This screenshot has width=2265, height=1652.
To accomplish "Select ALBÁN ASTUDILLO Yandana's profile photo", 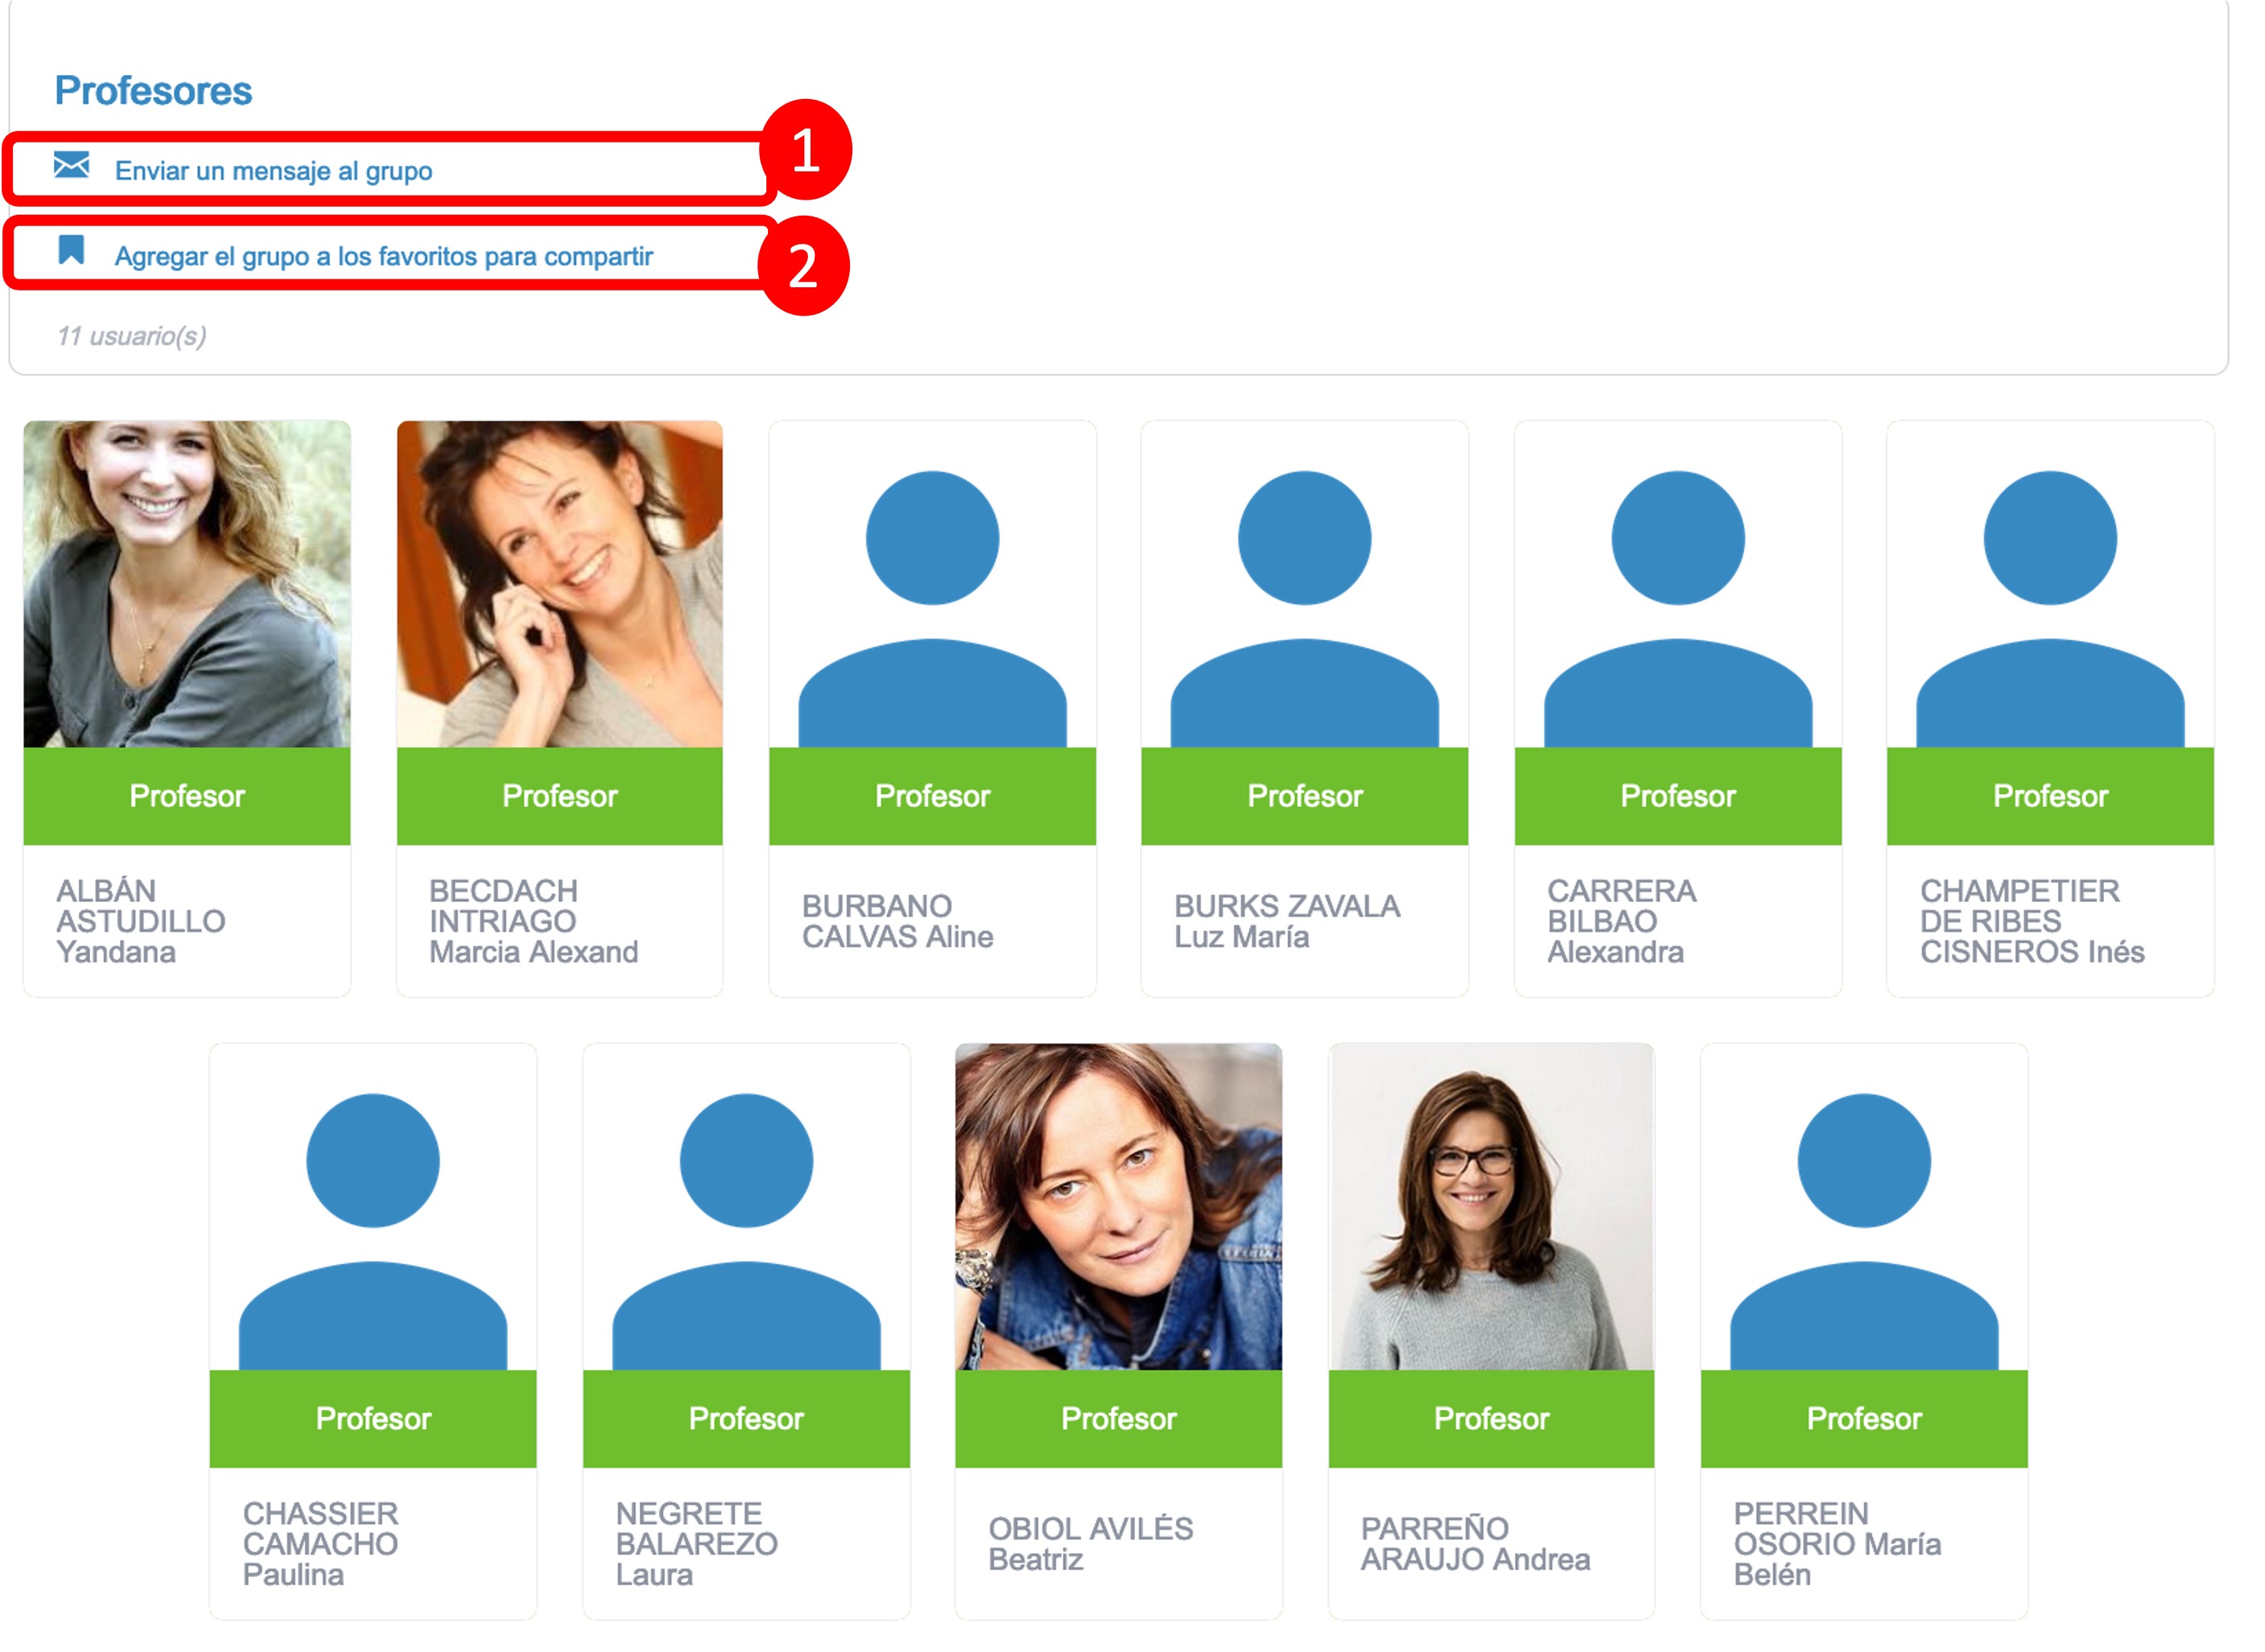I will coord(187,584).
